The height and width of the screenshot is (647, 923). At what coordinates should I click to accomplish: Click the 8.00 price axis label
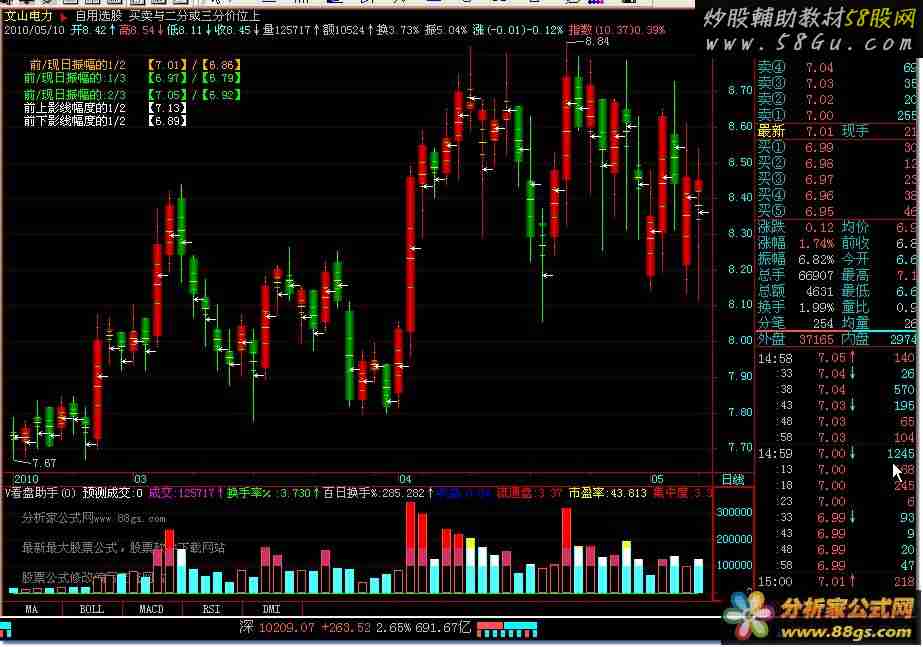pos(740,340)
